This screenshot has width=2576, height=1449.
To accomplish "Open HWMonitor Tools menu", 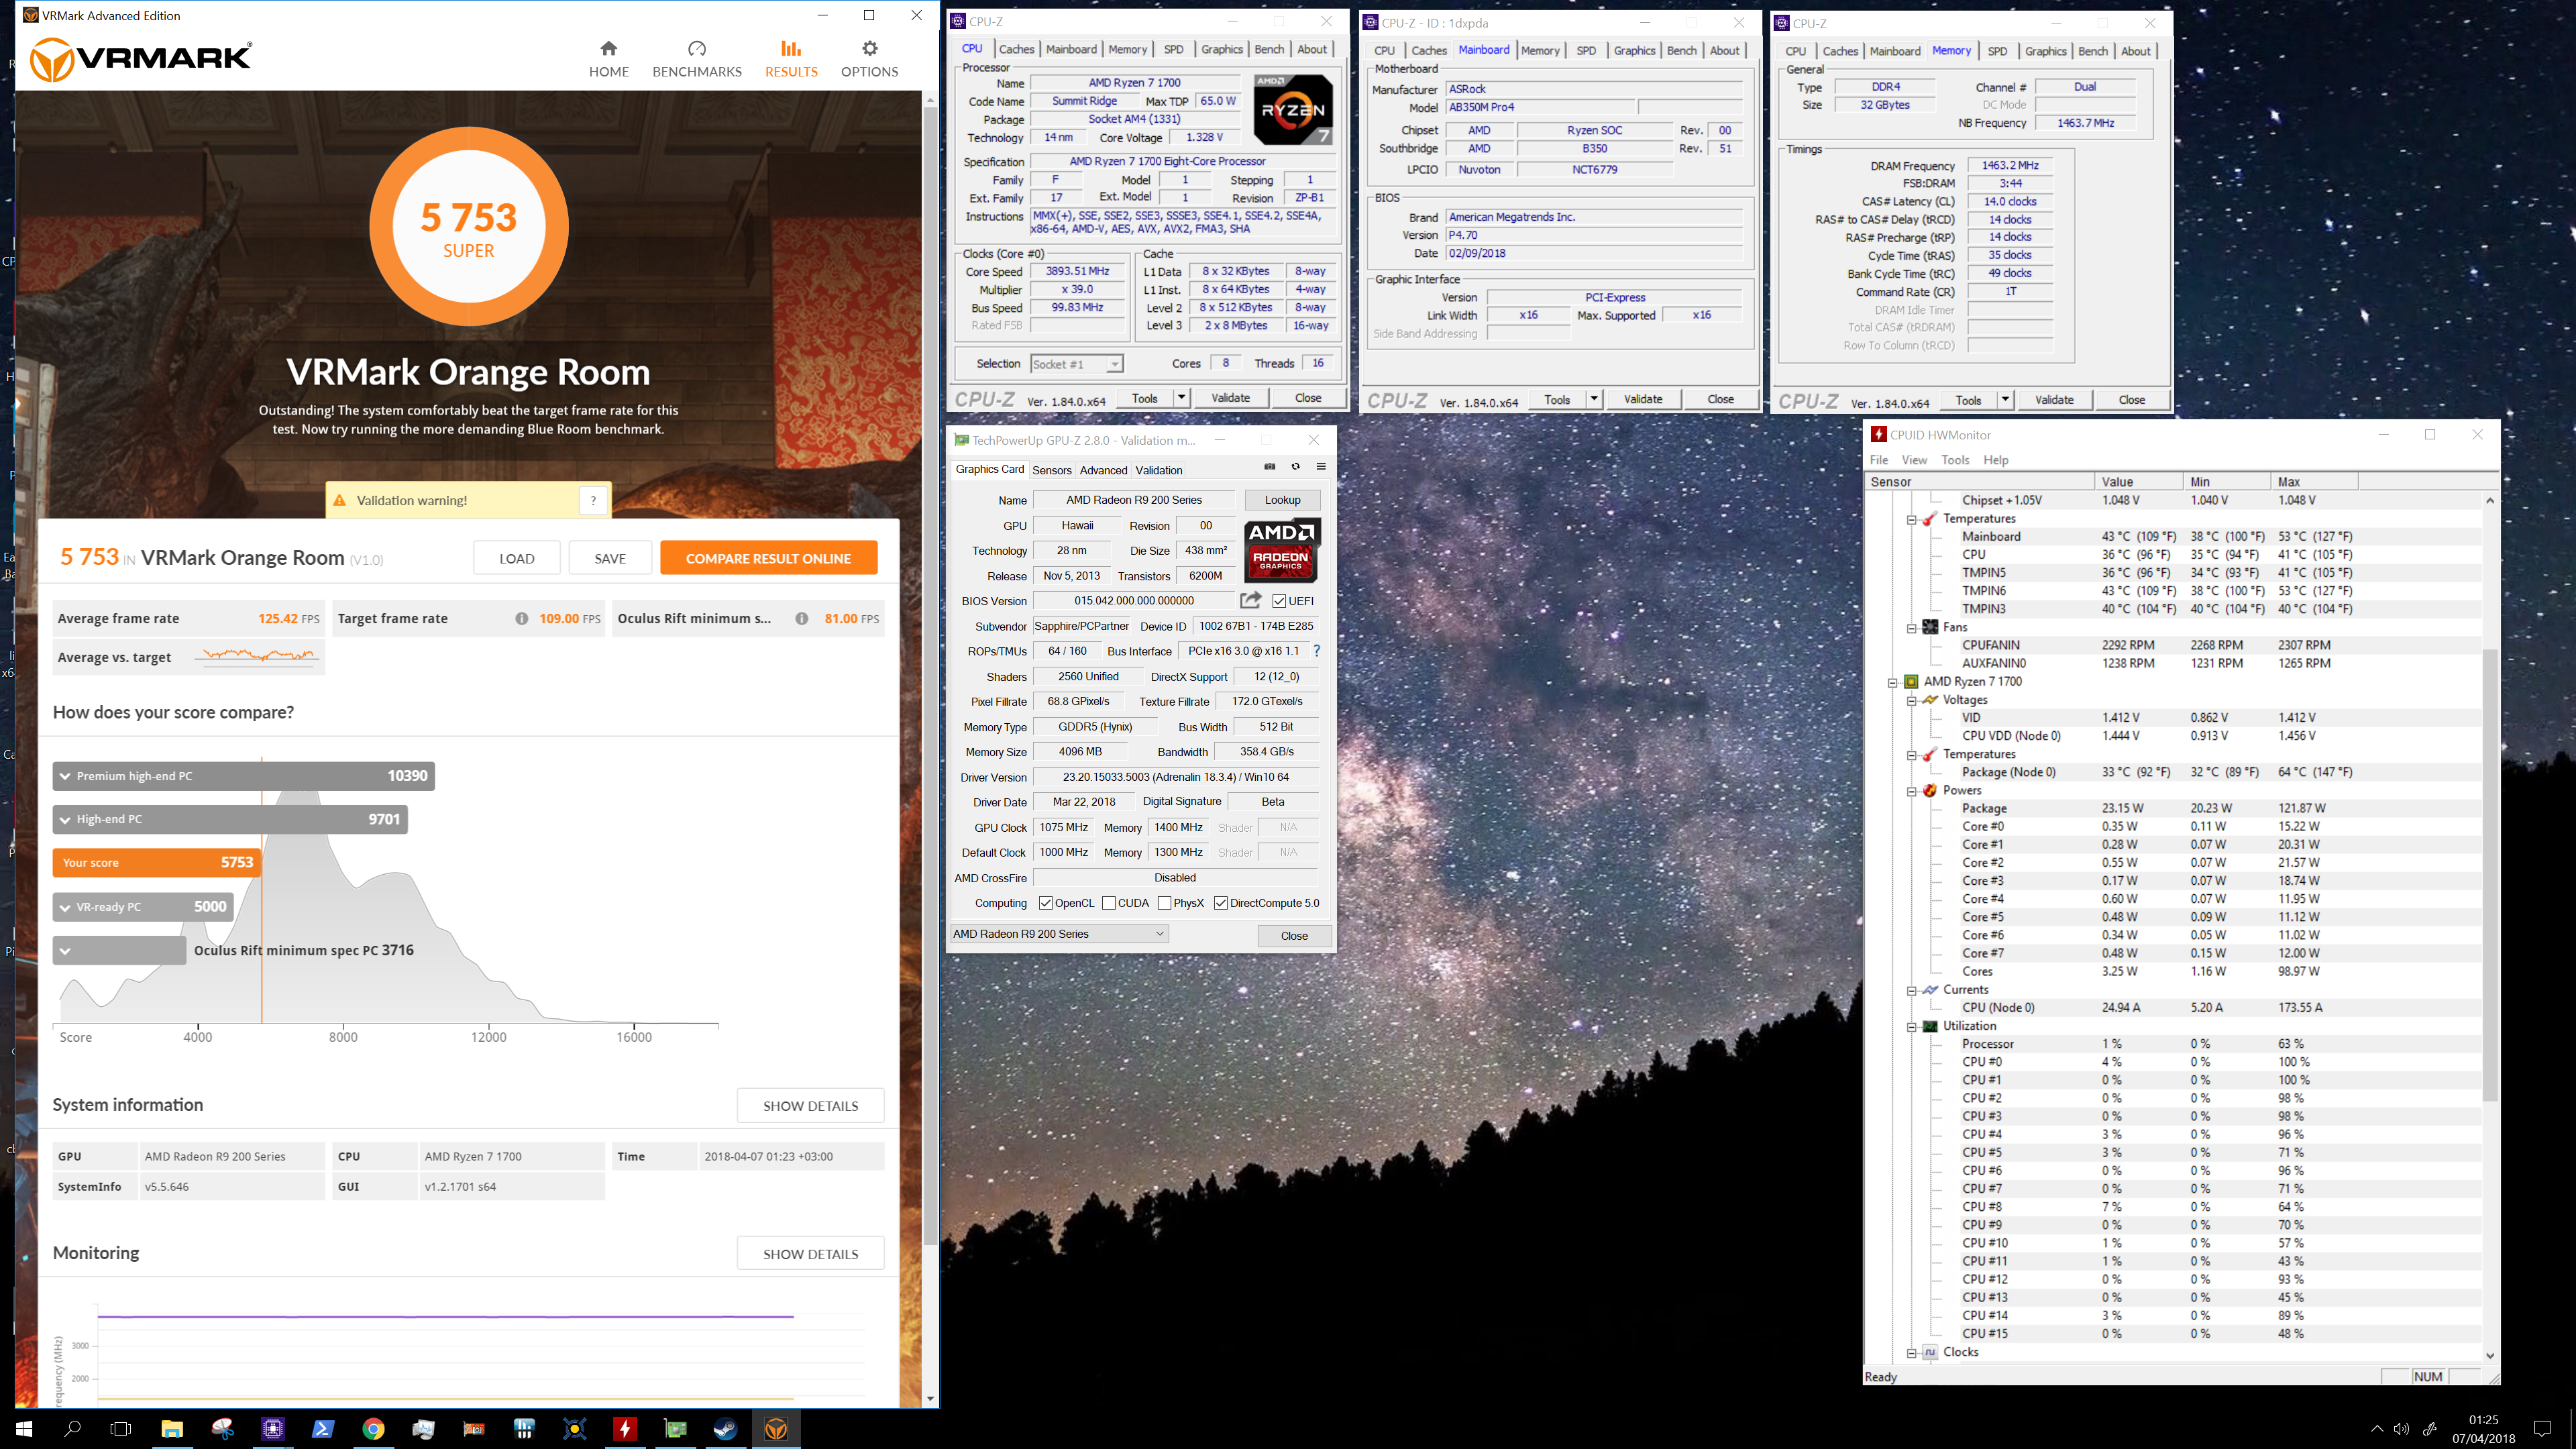I will [1955, 460].
